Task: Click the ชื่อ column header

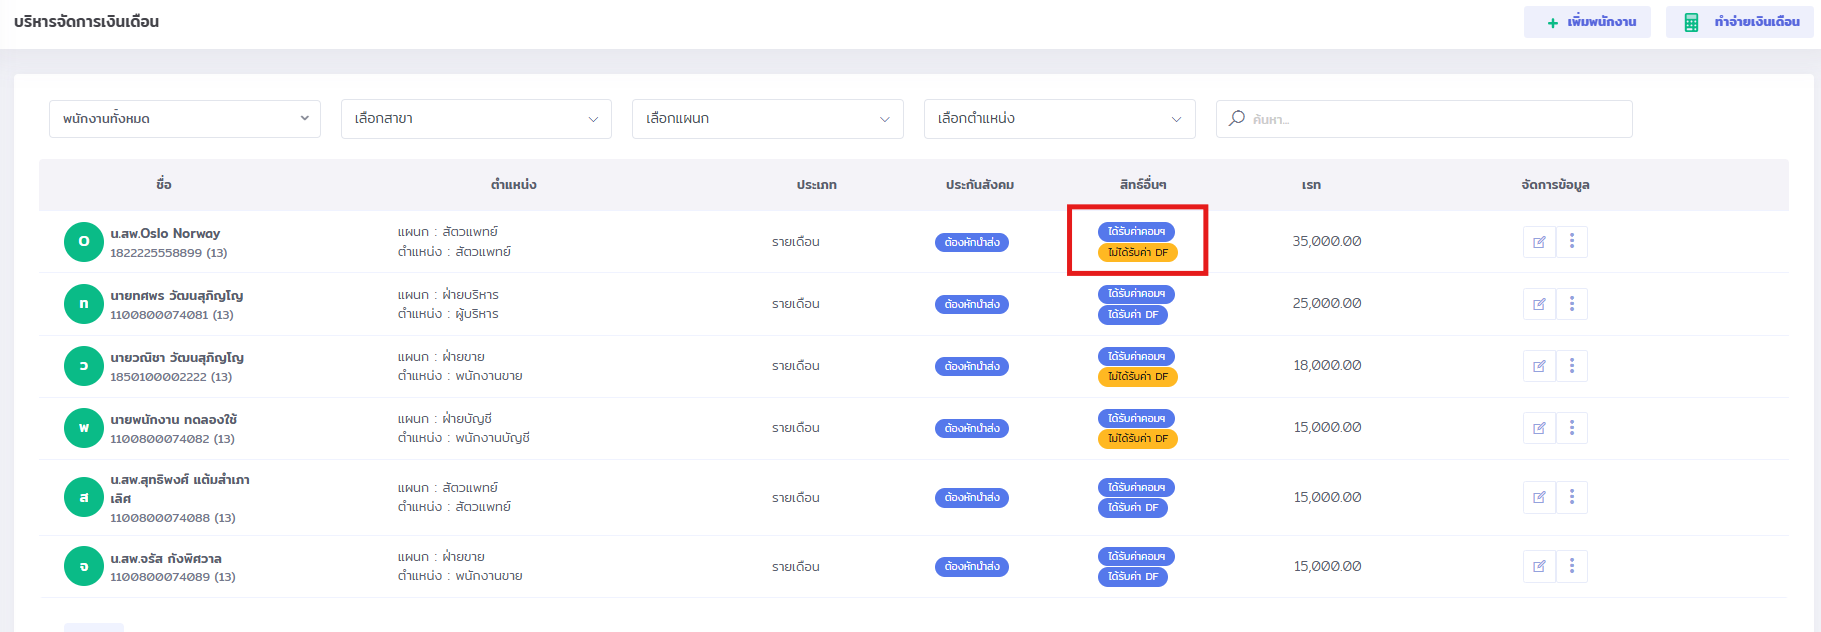Action: pyautogui.click(x=164, y=185)
